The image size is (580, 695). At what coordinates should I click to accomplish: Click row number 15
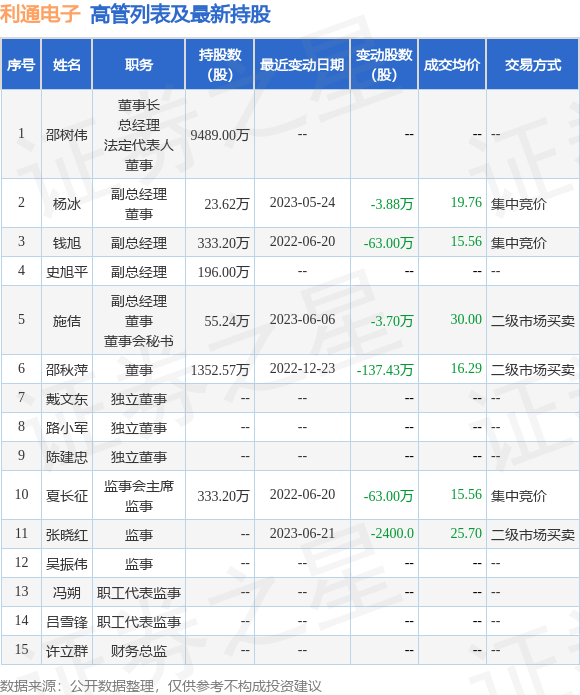(x=21, y=649)
